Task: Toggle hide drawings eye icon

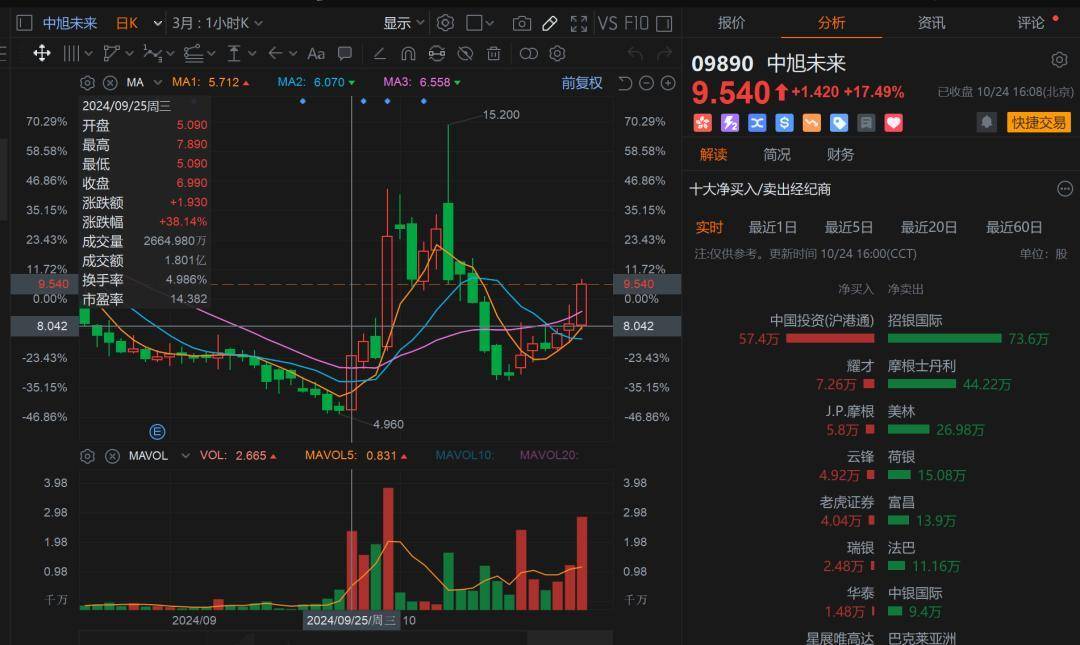Action: (x=465, y=53)
